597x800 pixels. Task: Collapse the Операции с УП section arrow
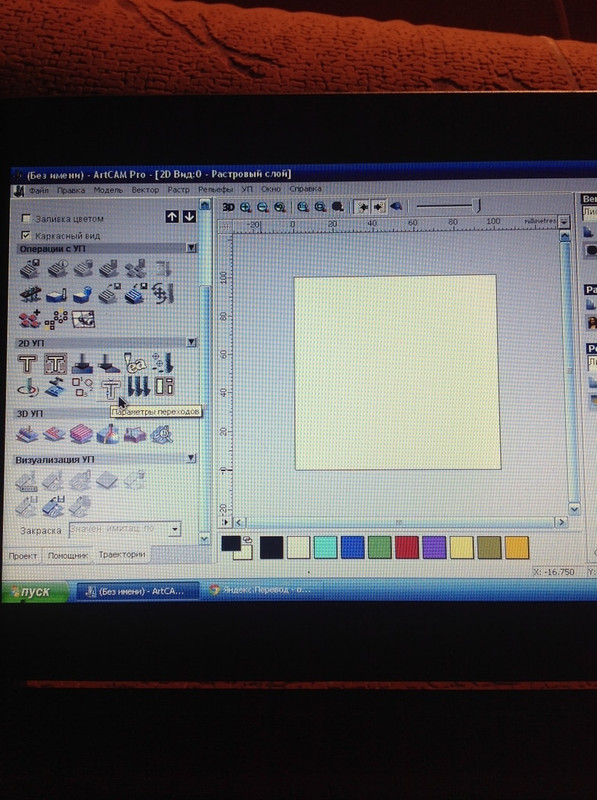coord(191,247)
